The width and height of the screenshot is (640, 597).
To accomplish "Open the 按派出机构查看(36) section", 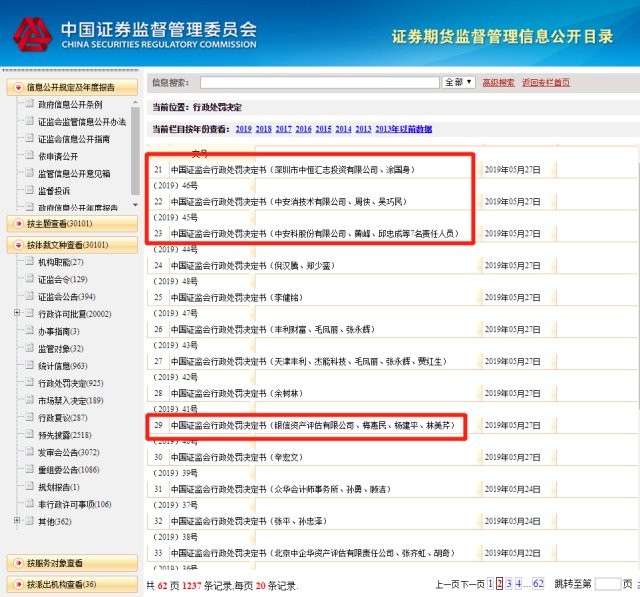I will coord(17,584).
